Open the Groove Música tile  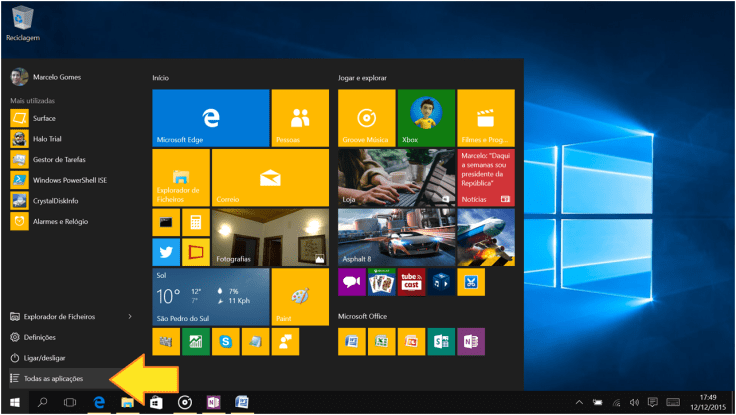point(366,117)
